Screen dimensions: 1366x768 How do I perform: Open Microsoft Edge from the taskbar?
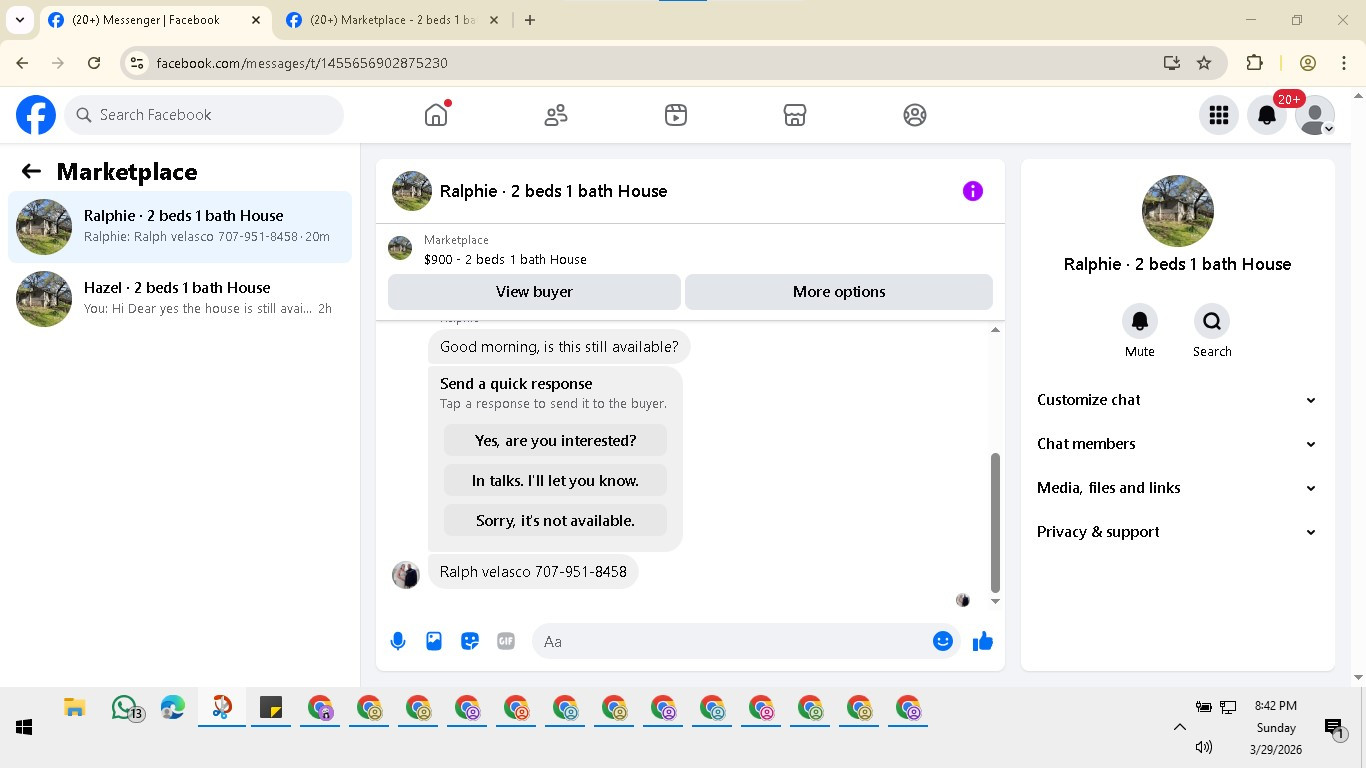(173, 708)
